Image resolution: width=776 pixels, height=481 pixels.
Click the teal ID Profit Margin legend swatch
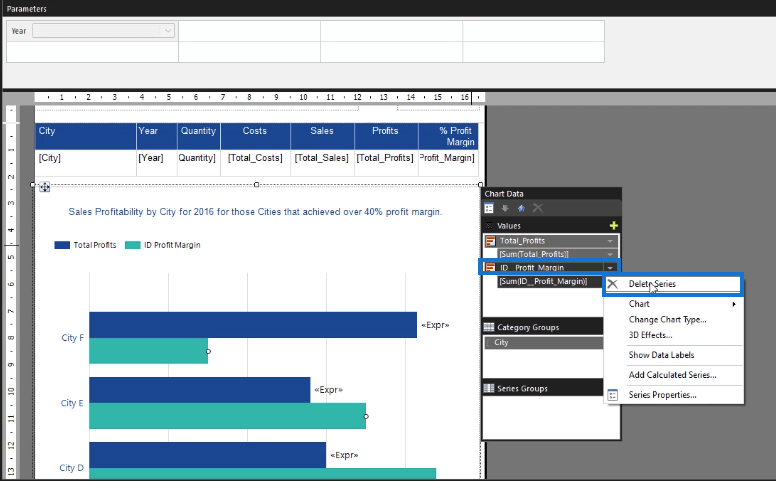[x=133, y=245]
